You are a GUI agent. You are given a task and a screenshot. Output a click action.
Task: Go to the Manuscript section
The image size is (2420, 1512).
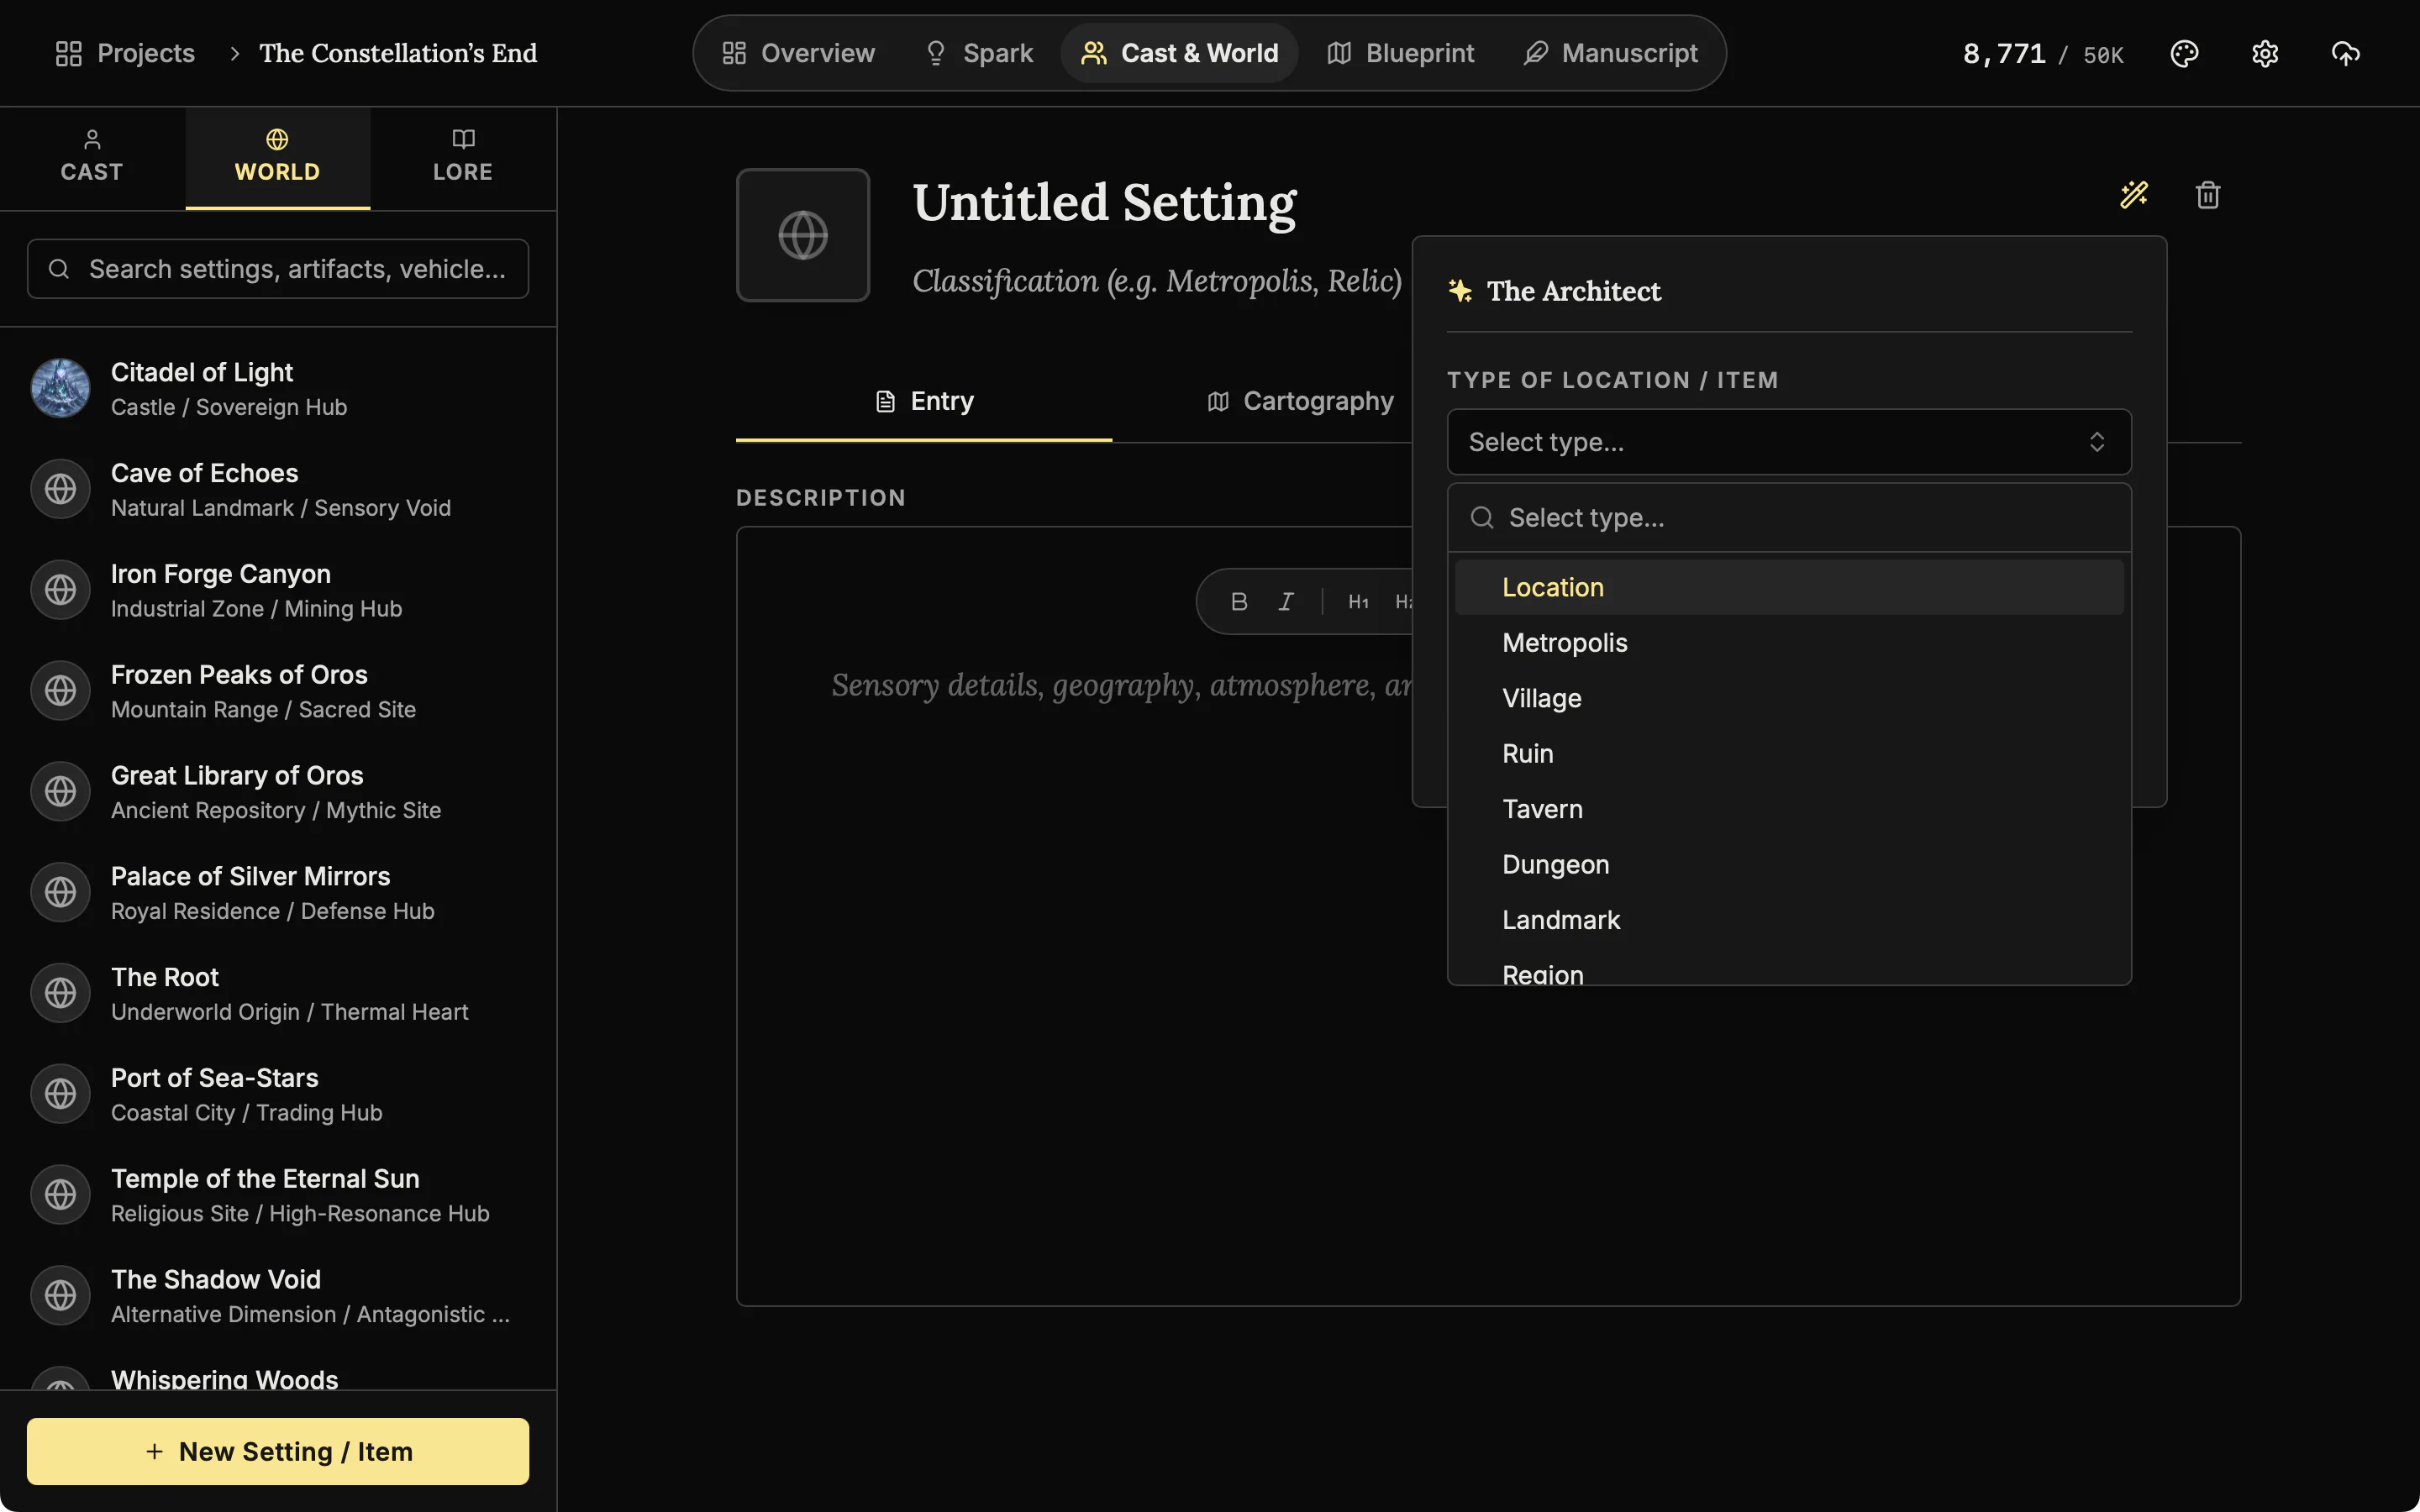1610,53
